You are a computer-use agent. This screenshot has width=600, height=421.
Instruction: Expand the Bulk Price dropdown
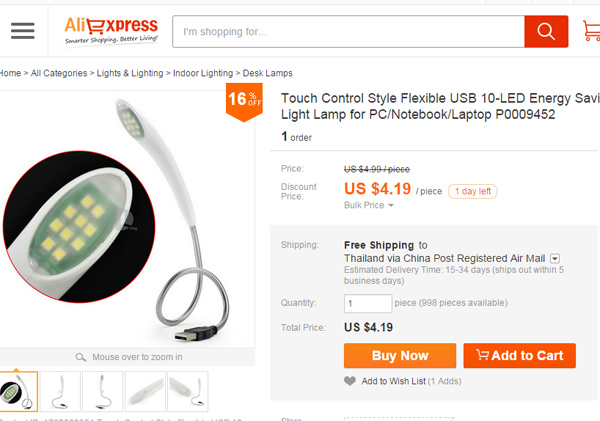(x=369, y=205)
